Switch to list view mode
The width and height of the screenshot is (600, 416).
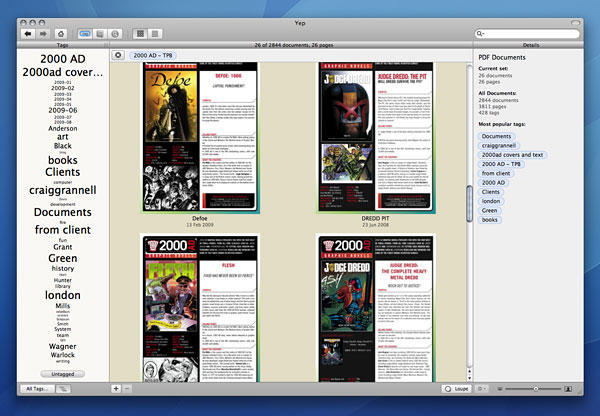point(156,33)
